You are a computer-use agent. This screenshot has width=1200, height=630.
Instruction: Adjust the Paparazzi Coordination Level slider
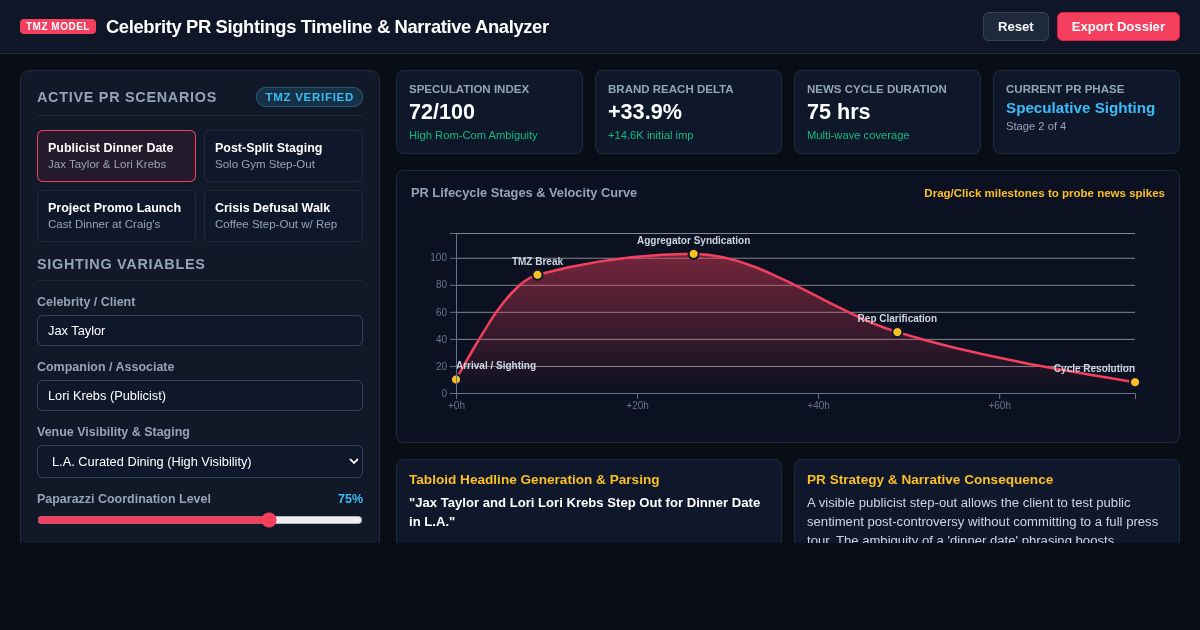[200, 520]
